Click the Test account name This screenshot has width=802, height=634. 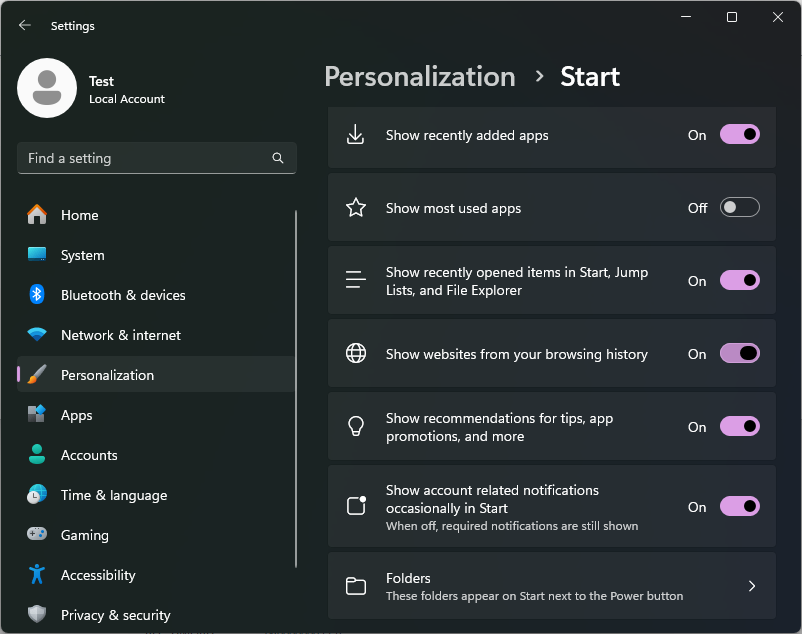(x=101, y=81)
